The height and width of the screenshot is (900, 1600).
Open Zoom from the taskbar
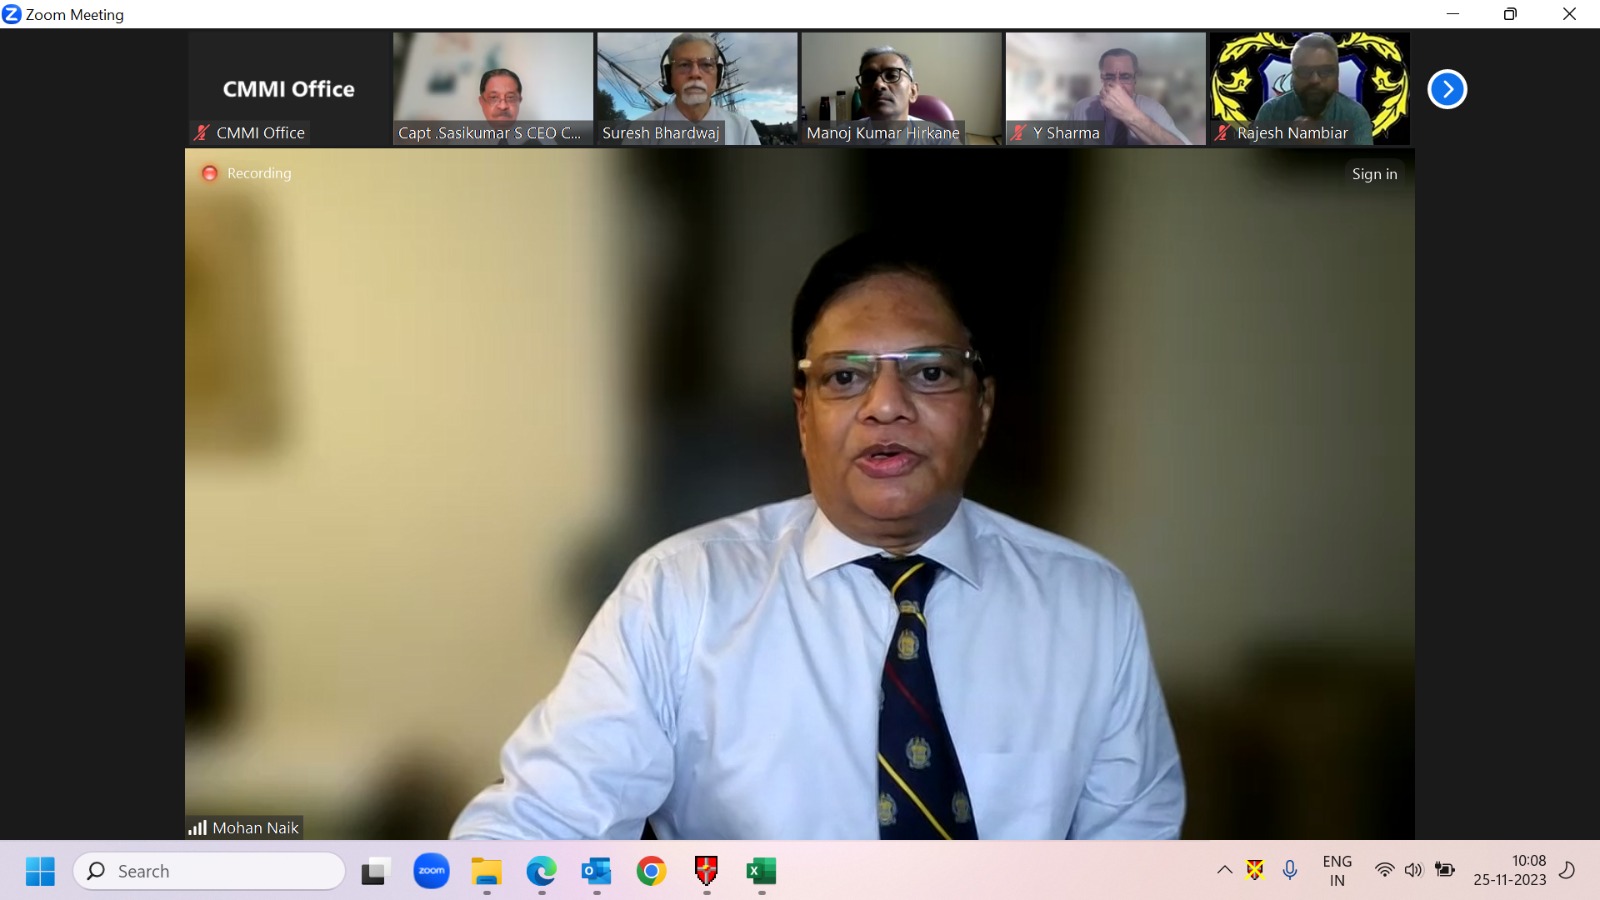[x=431, y=871]
